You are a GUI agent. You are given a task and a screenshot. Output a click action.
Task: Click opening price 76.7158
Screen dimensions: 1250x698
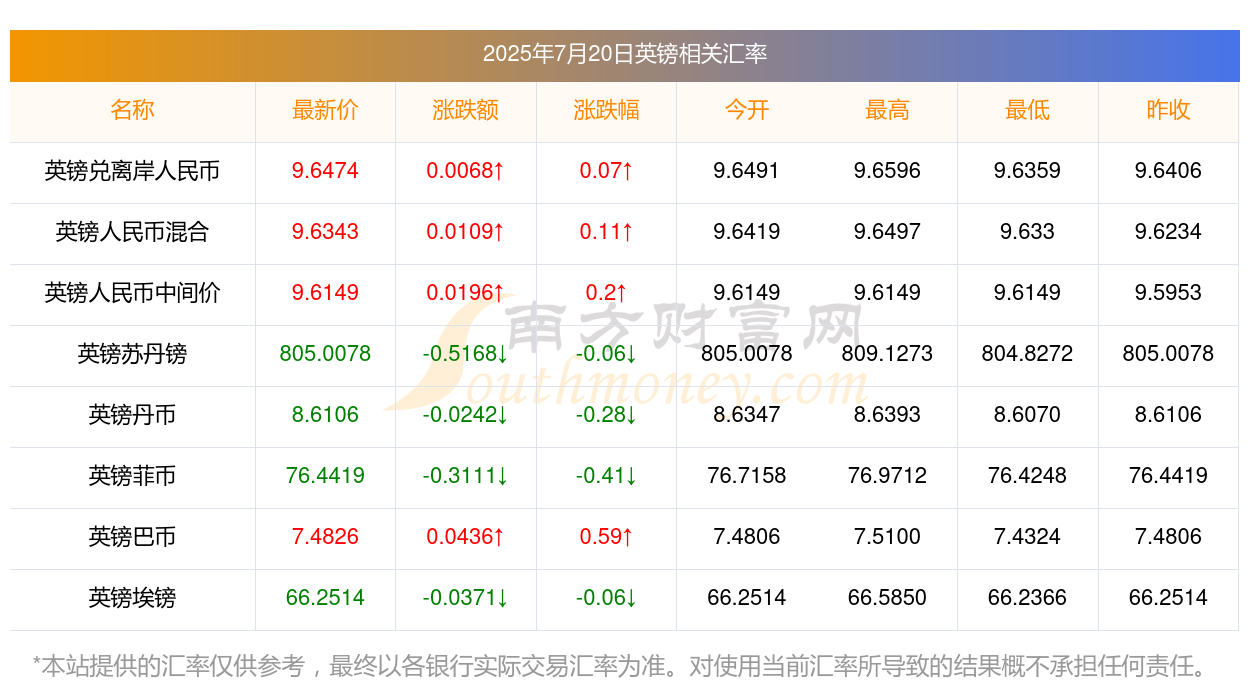point(747,476)
